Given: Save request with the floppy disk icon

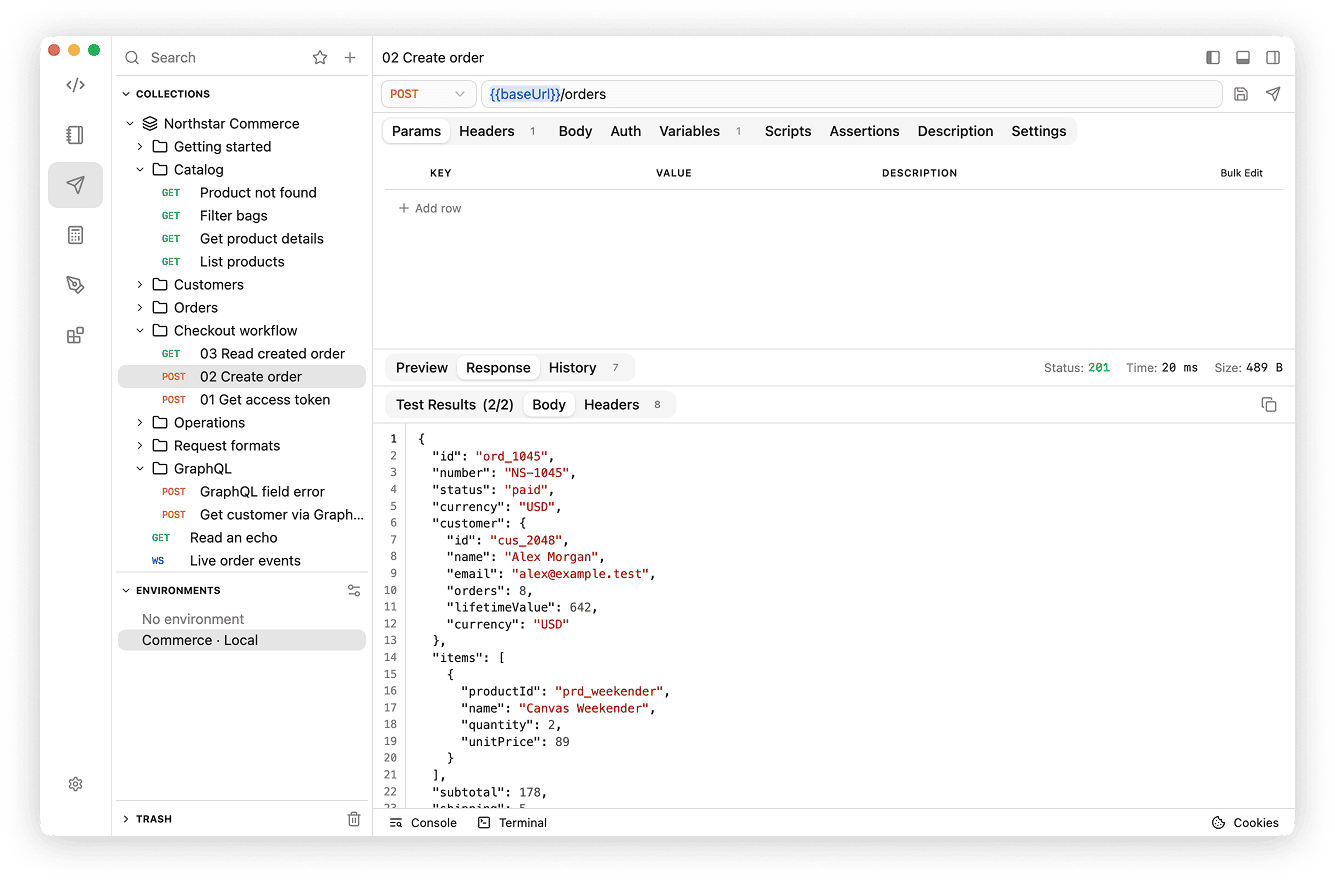Looking at the screenshot, I should click(1241, 94).
